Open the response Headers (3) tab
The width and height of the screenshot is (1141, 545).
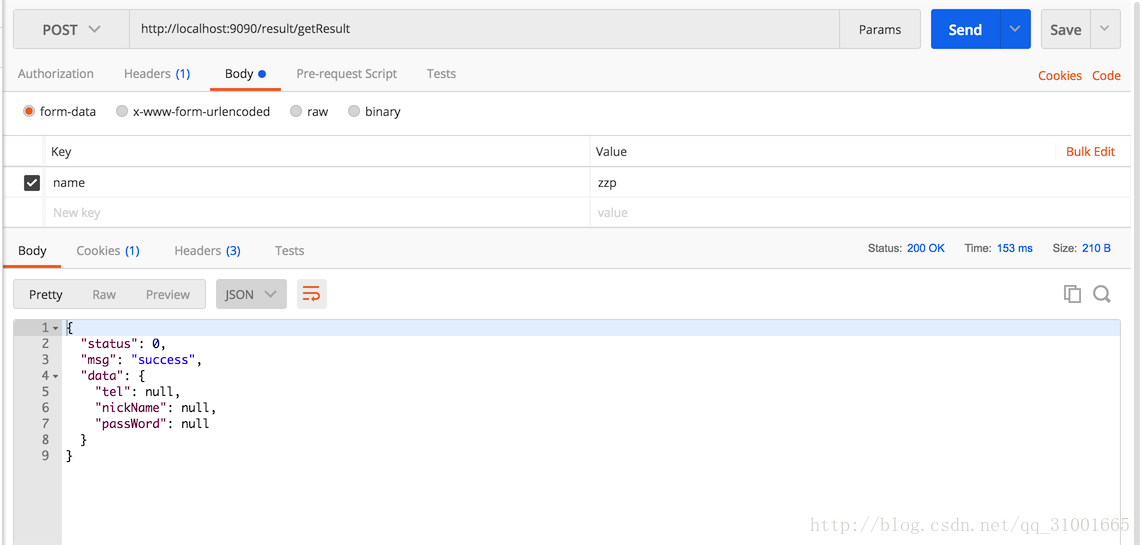pyautogui.click(x=207, y=250)
